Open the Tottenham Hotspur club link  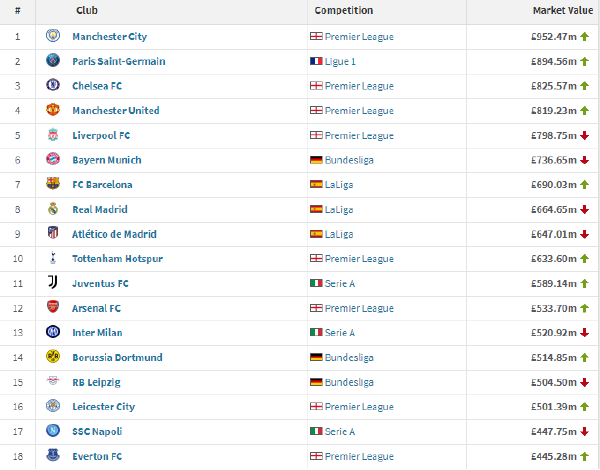117,259
